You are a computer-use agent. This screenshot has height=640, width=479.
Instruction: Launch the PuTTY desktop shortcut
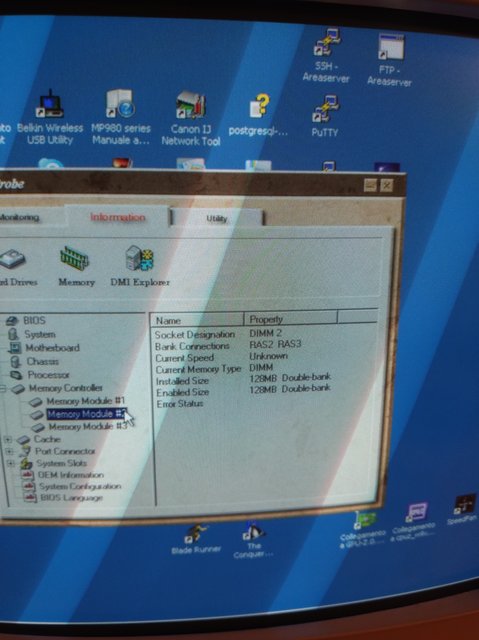click(x=325, y=116)
